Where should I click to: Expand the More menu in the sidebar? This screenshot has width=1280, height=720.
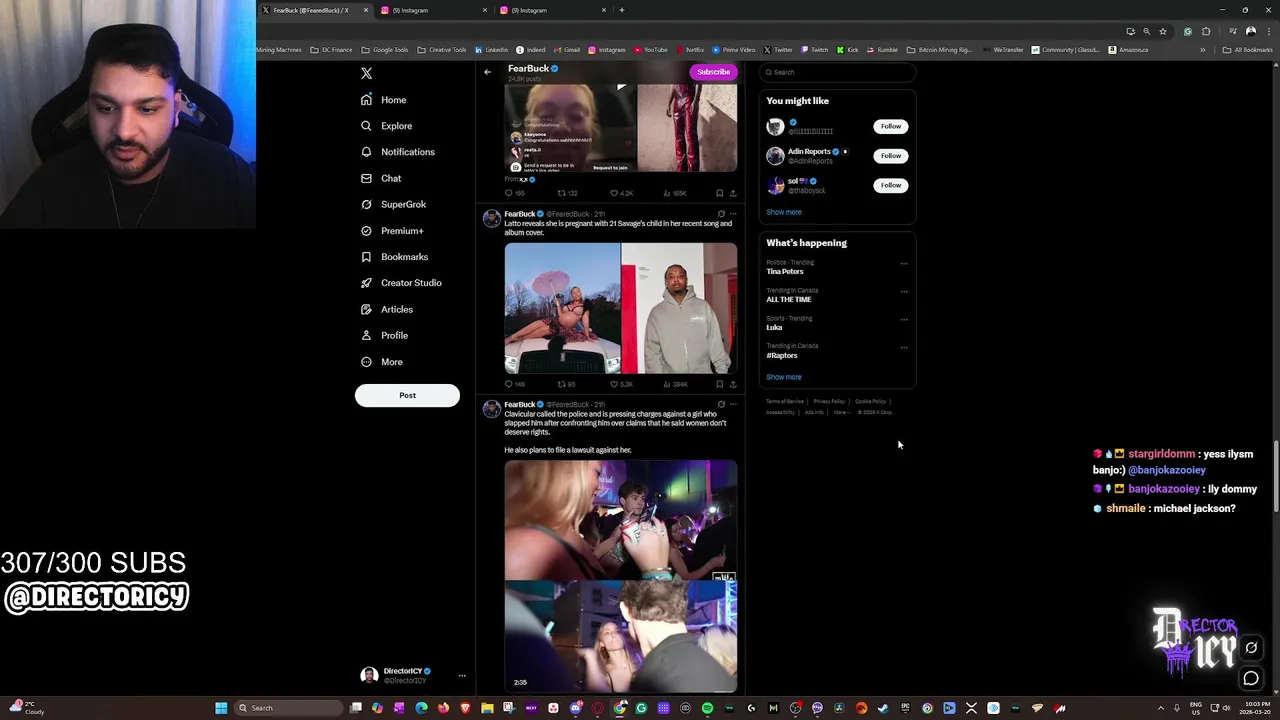coord(381,362)
